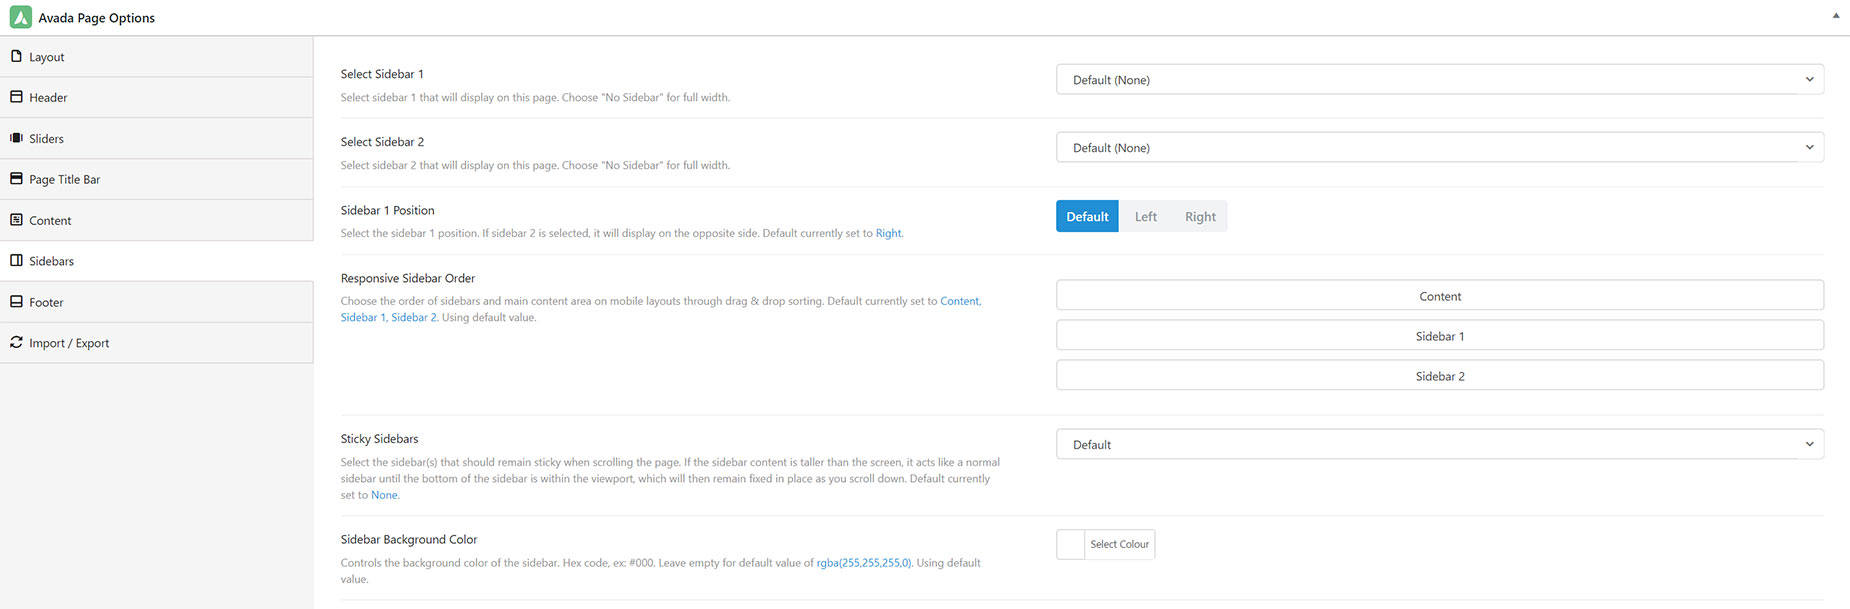
Task: Open the Import / Export tab
Action: click(156, 343)
